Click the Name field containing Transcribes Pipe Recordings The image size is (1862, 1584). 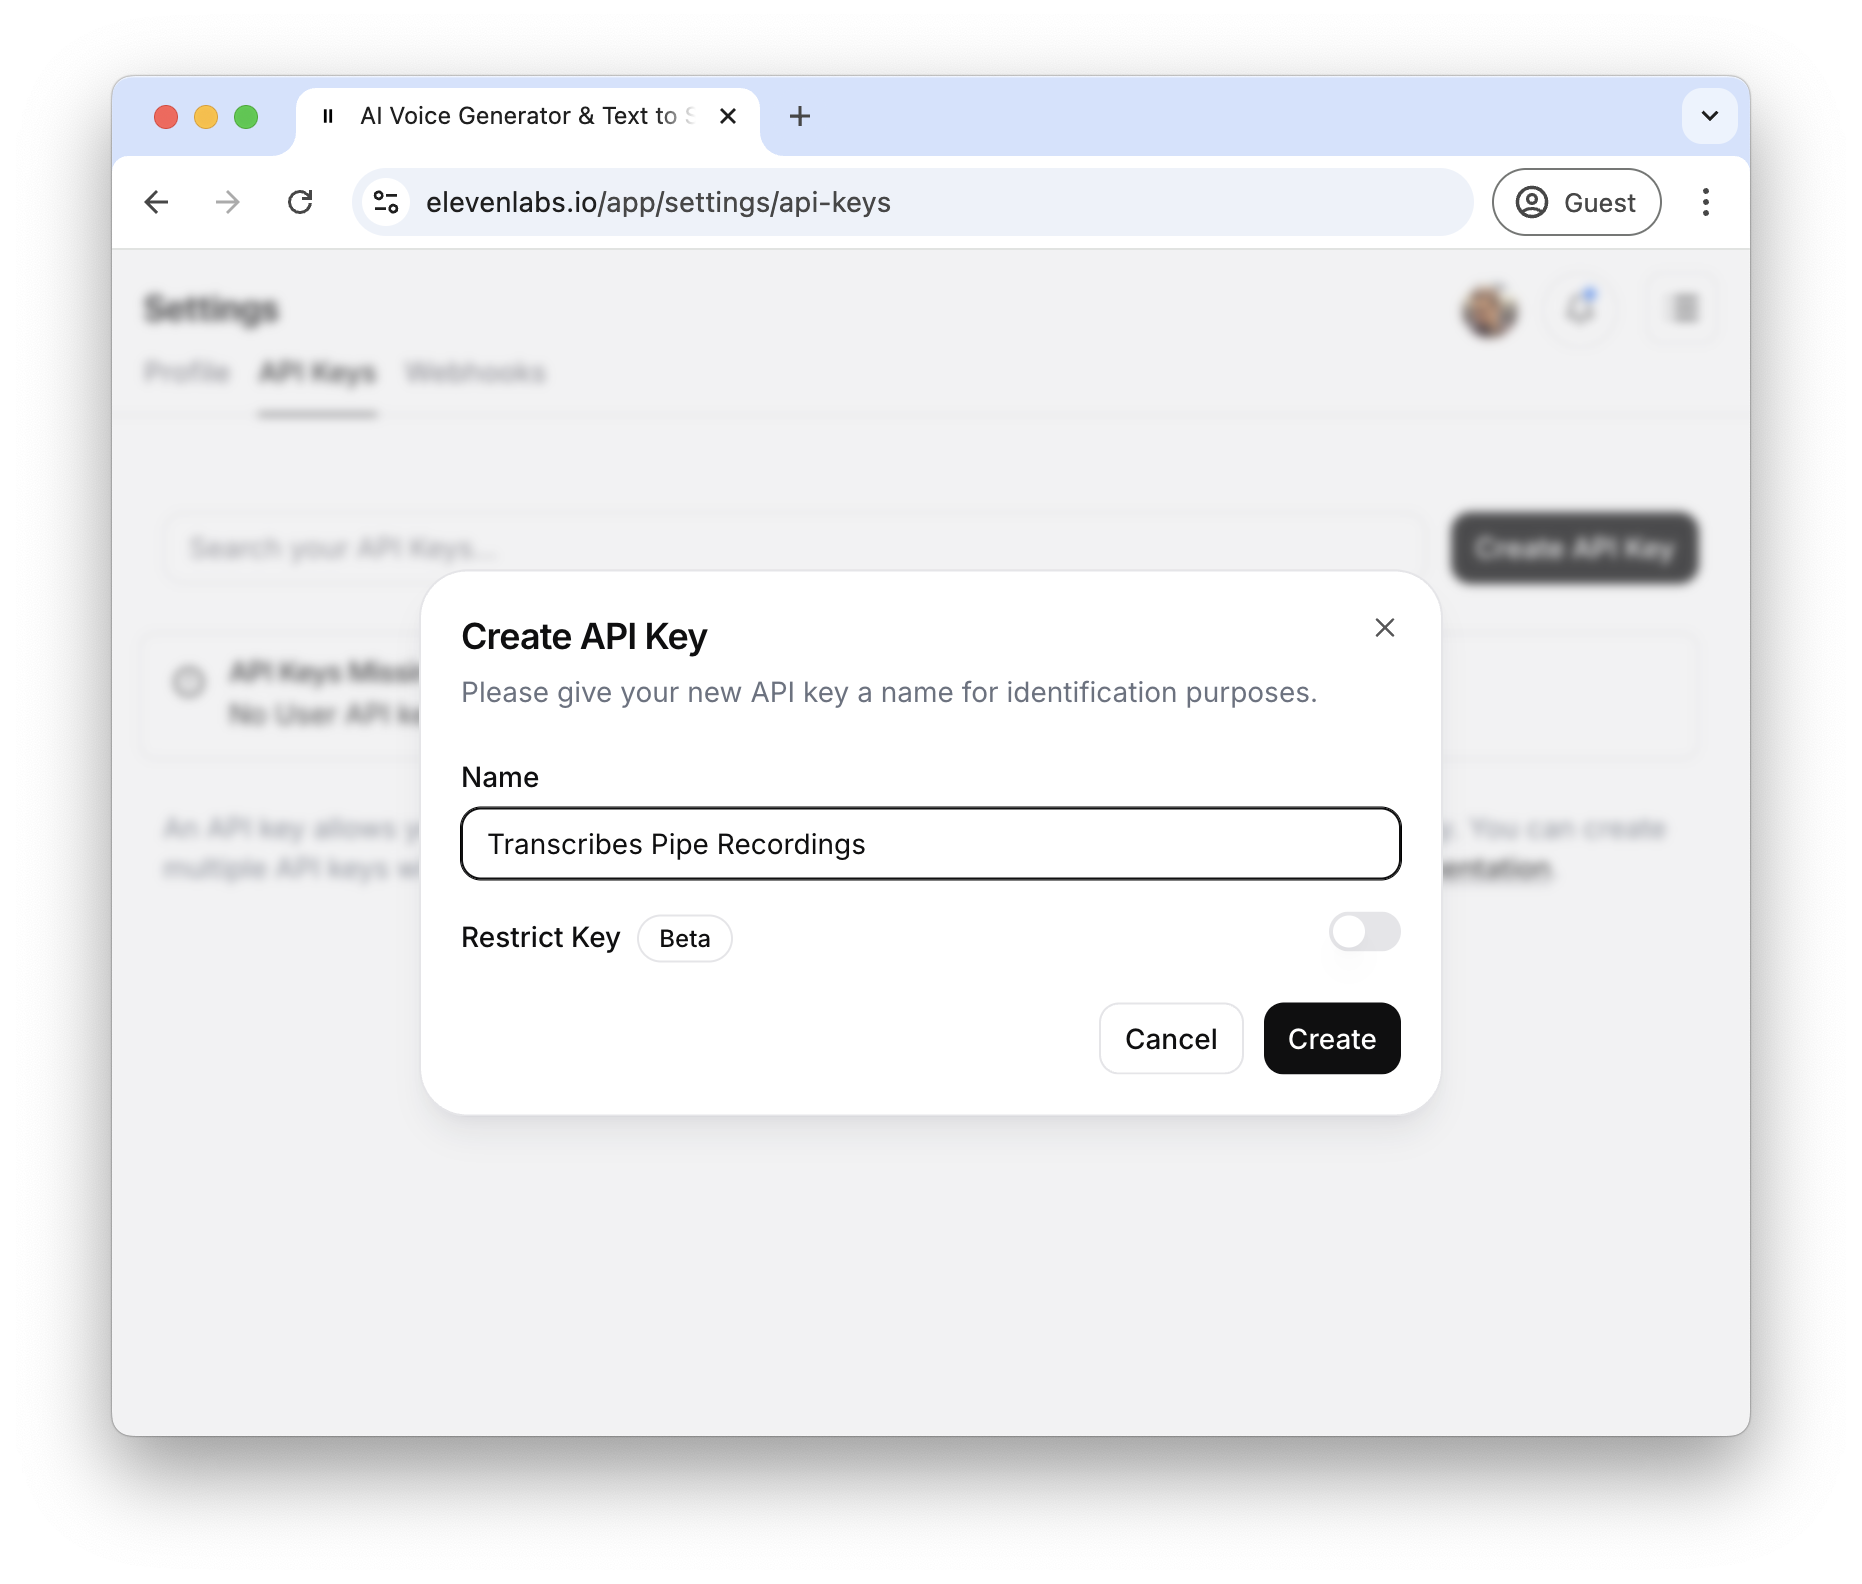pos(929,843)
